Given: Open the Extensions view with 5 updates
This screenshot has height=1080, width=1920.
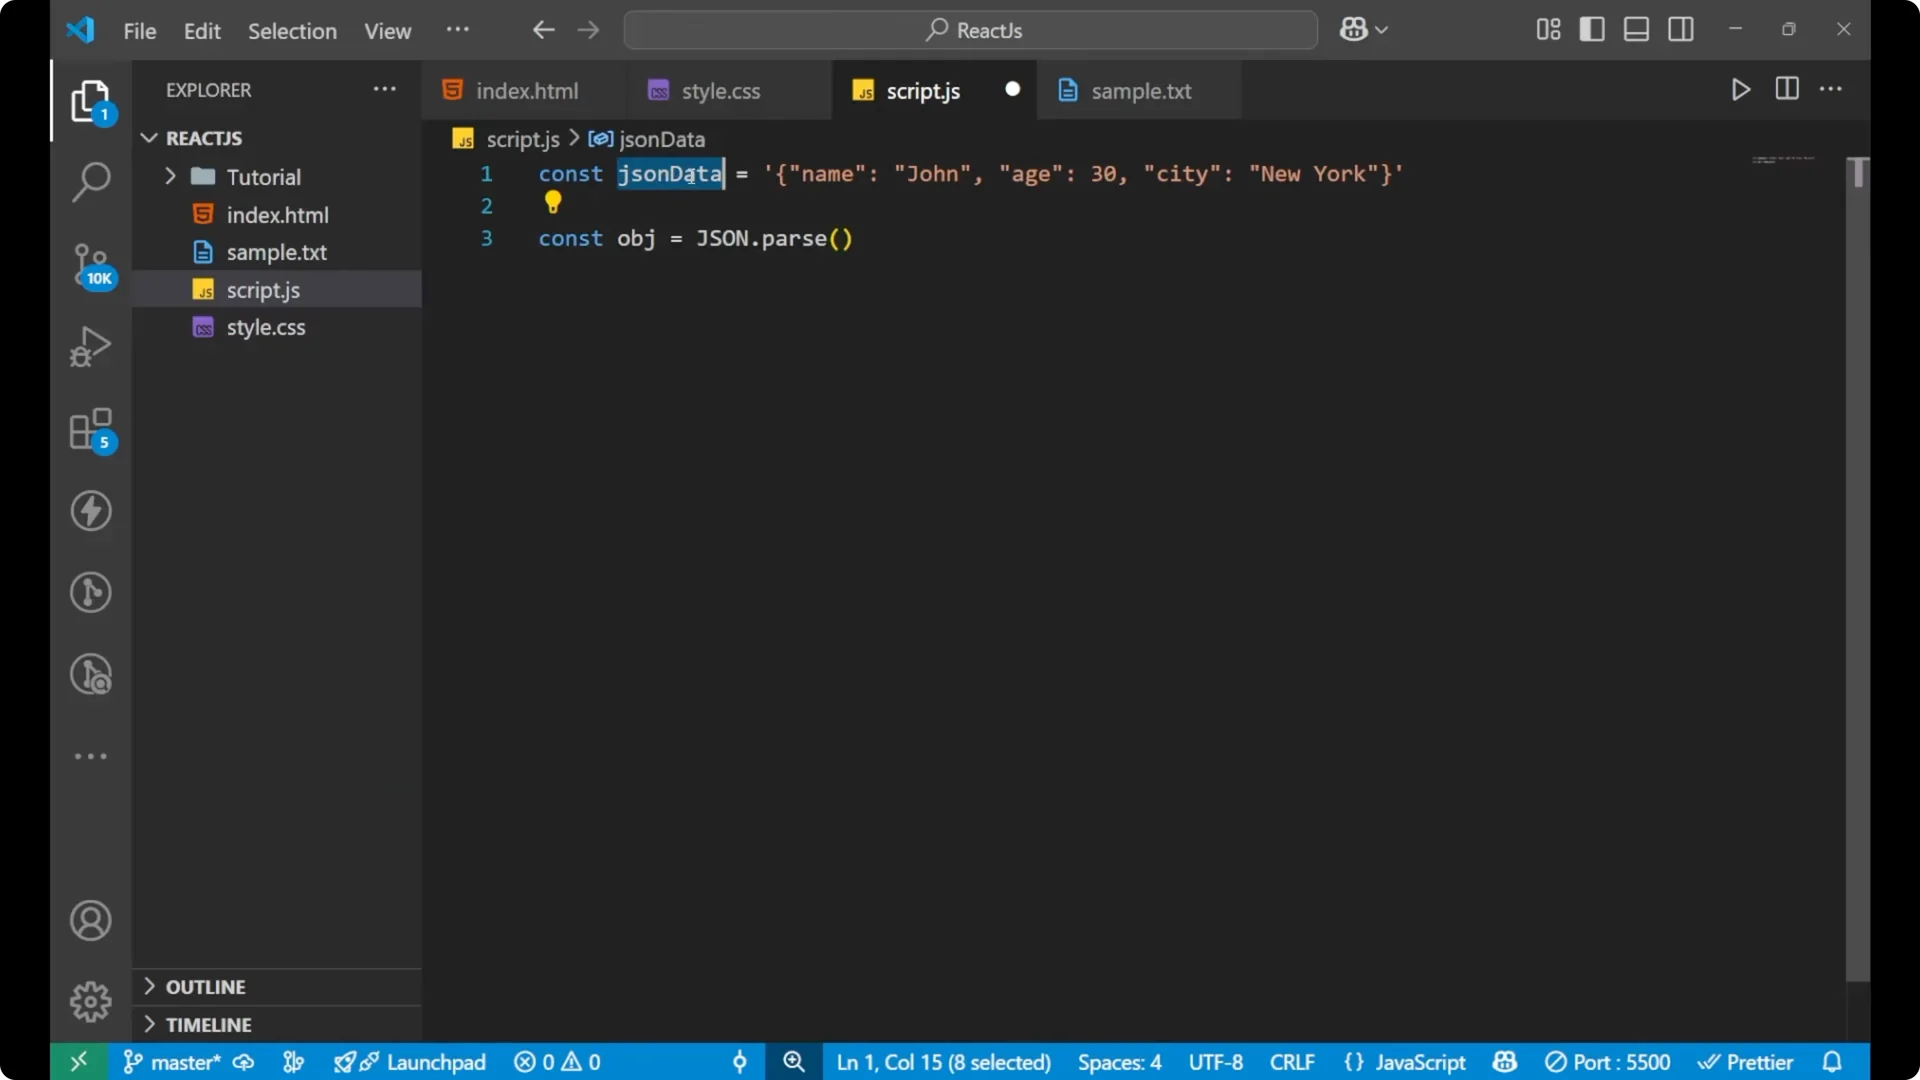Looking at the screenshot, I should (90, 430).
